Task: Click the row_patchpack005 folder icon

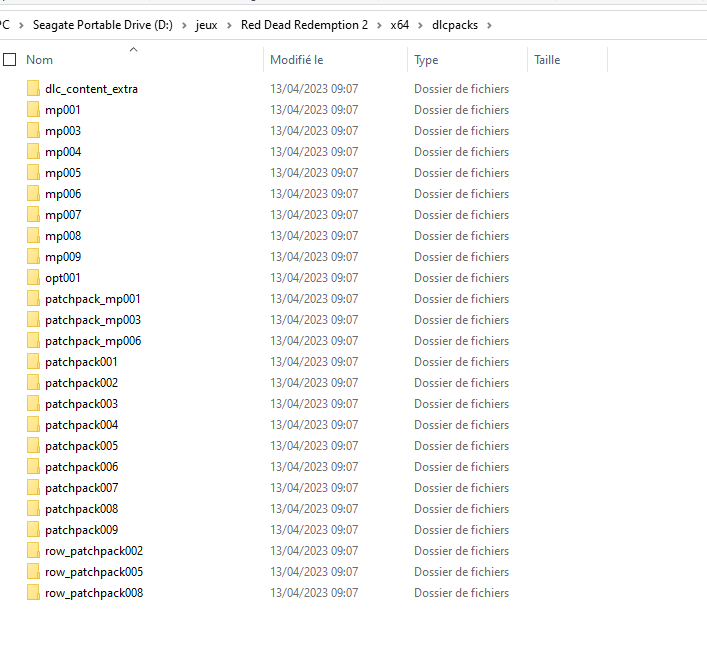Action: tap(33, 572)
